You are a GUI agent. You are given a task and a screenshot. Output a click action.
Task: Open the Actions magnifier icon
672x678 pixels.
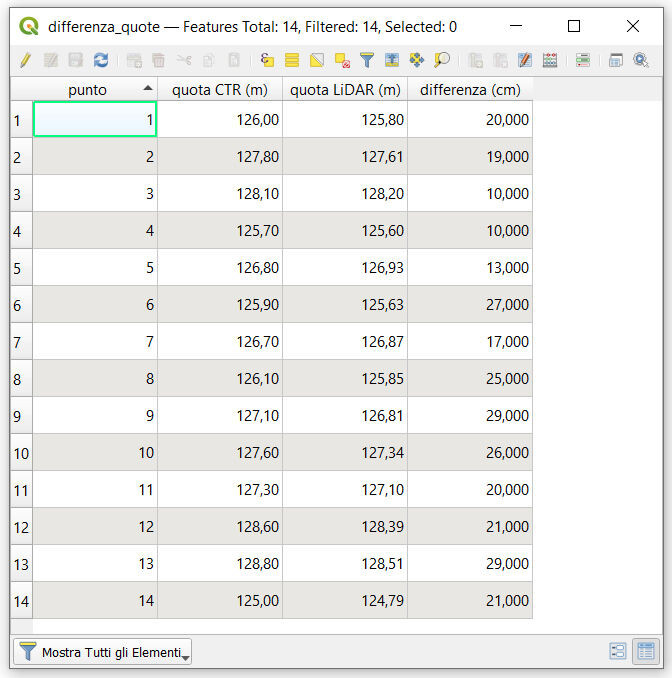(x=641, y=60)
